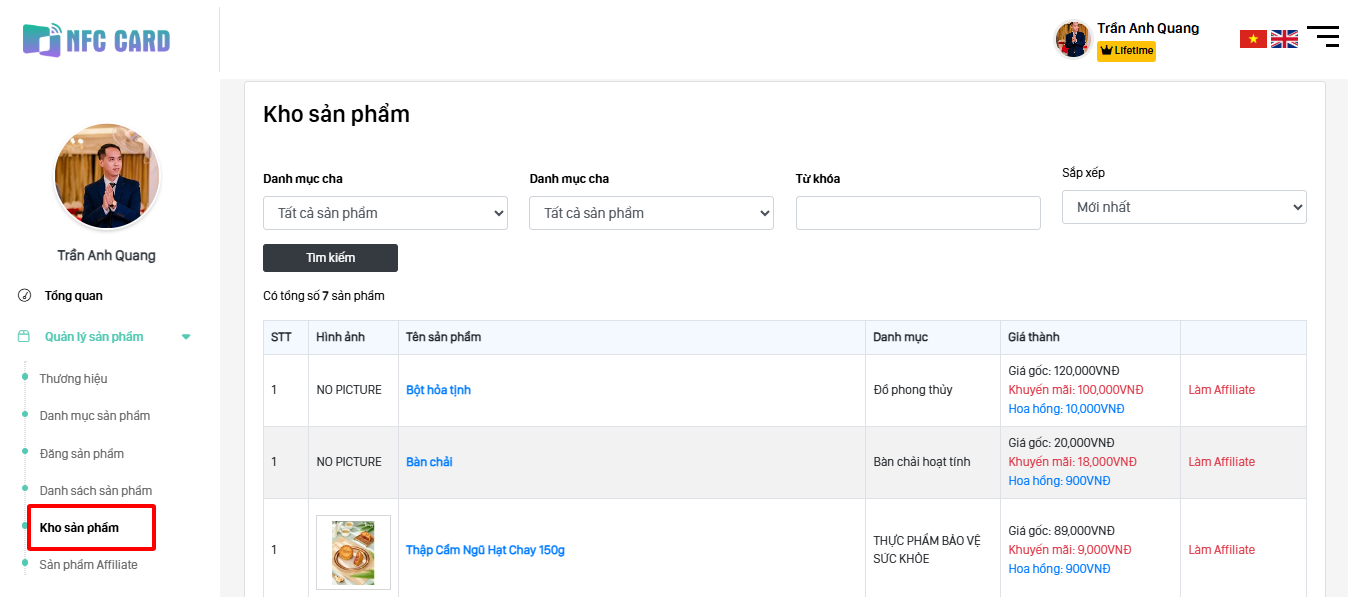This screenshot has height=597, width=1348.
Task: Go to Đăng sản phẩm page
Action: coord(82,454)
